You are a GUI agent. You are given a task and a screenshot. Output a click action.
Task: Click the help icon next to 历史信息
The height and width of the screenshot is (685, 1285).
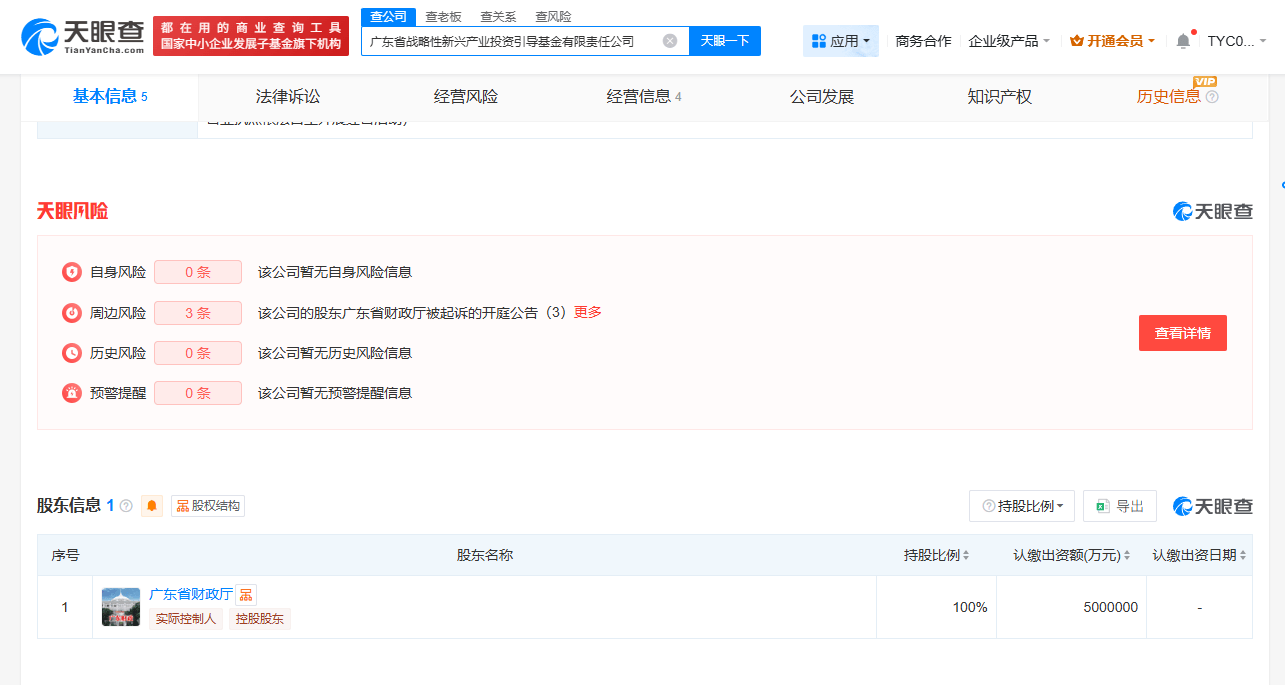click(x=1212, y=97)
